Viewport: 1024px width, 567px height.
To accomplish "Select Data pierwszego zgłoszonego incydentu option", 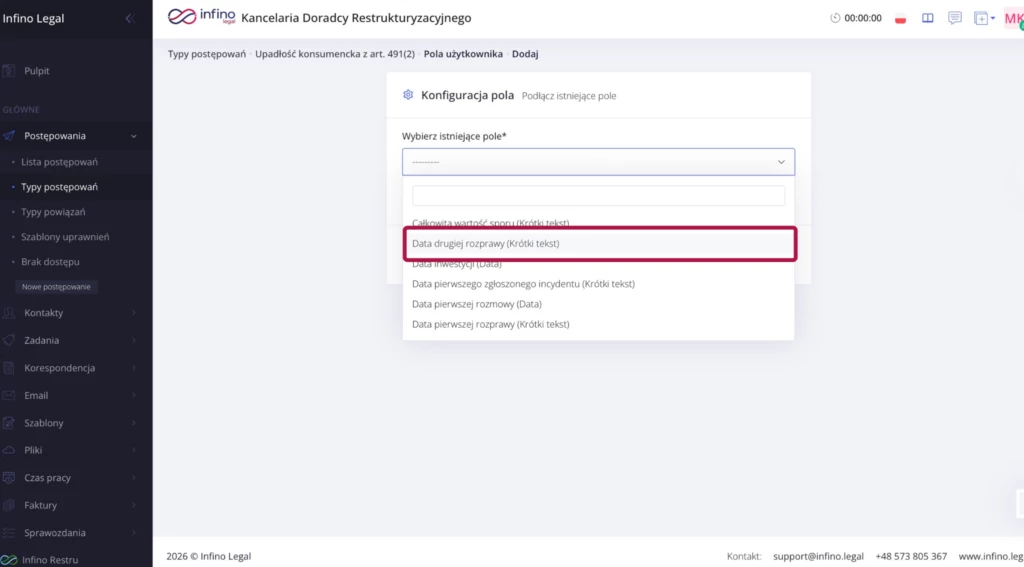I will tap(598, 284).
